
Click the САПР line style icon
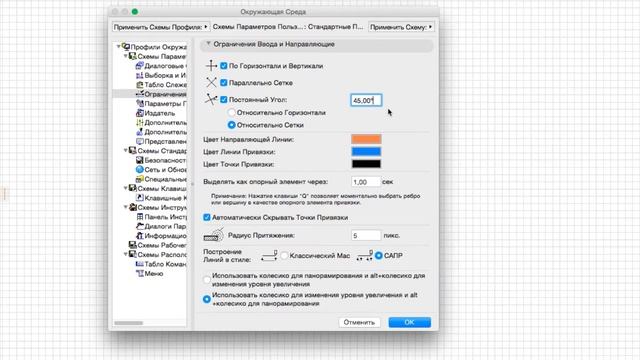pos(364,256)
